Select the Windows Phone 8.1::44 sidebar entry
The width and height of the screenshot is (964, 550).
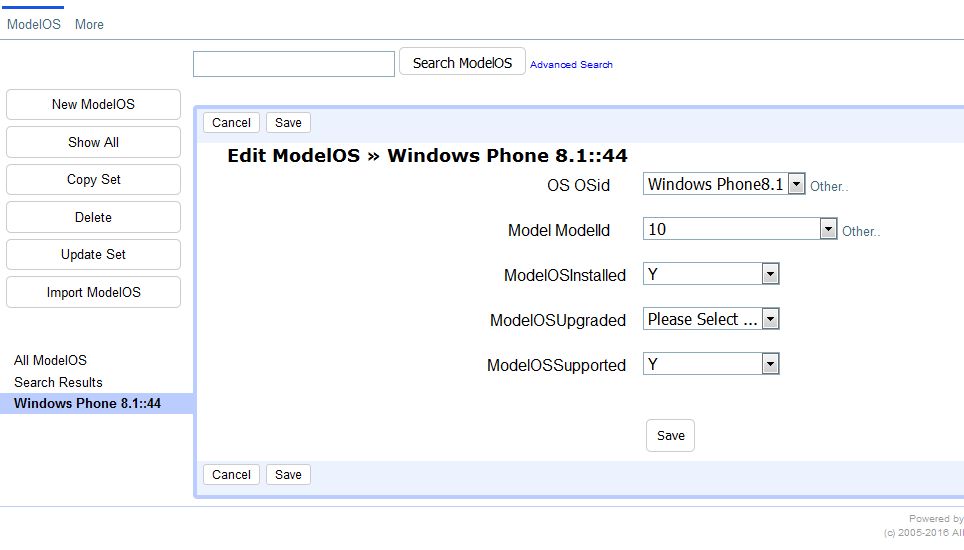[x=97, y=403]
